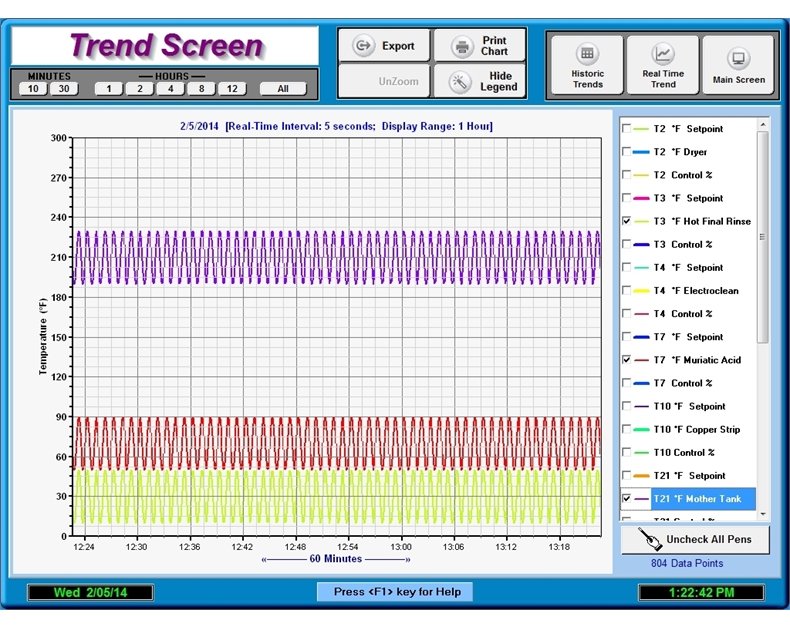Switch display range to 12 hours
The width and height of the screenshot is (790, 627).
232,89
